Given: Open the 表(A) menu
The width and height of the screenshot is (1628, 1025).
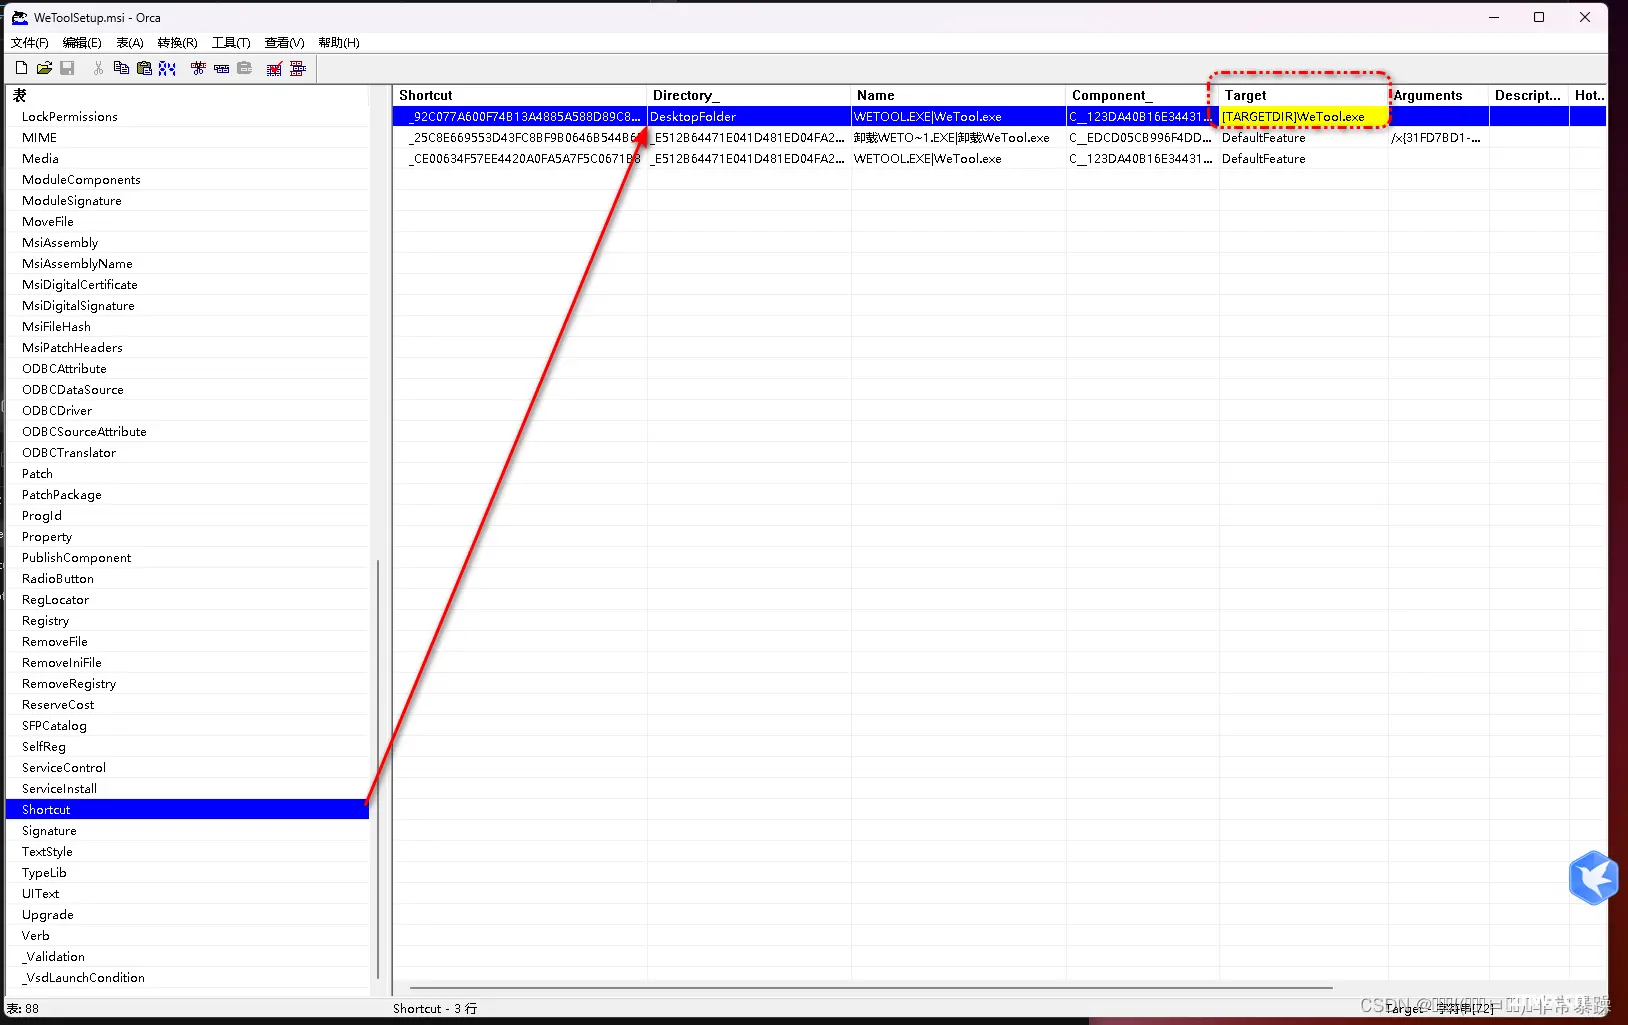Looking at the screenshot, I should click(x=130, y=42).
